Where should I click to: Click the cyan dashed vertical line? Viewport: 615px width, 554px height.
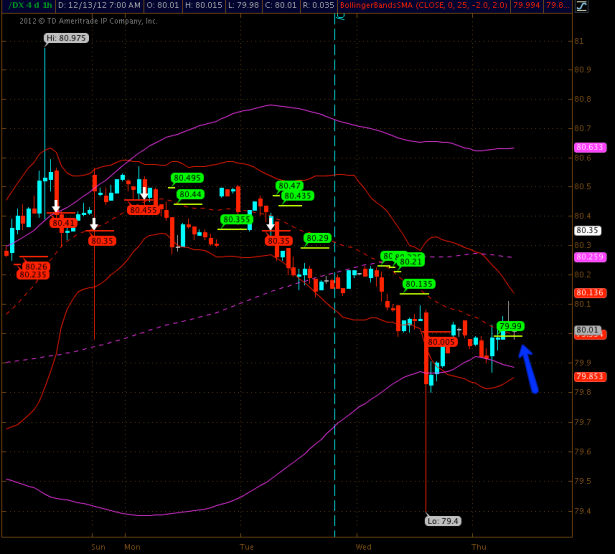pos(334,300)
